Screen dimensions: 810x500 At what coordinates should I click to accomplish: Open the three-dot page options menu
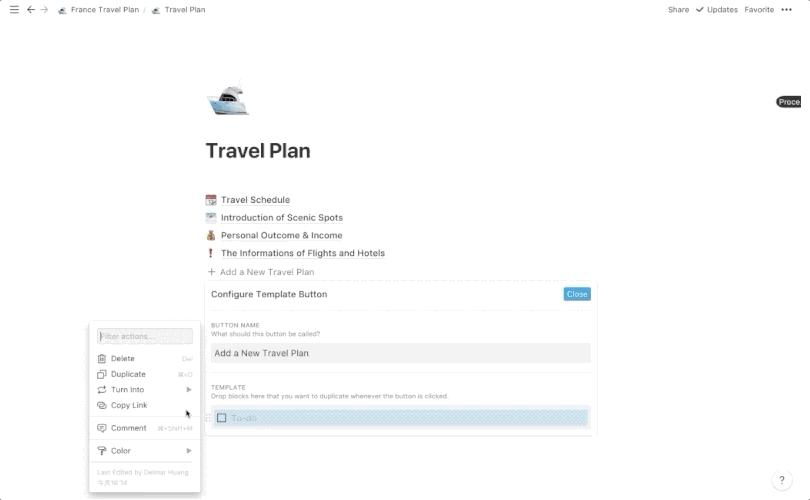point(787,10)
